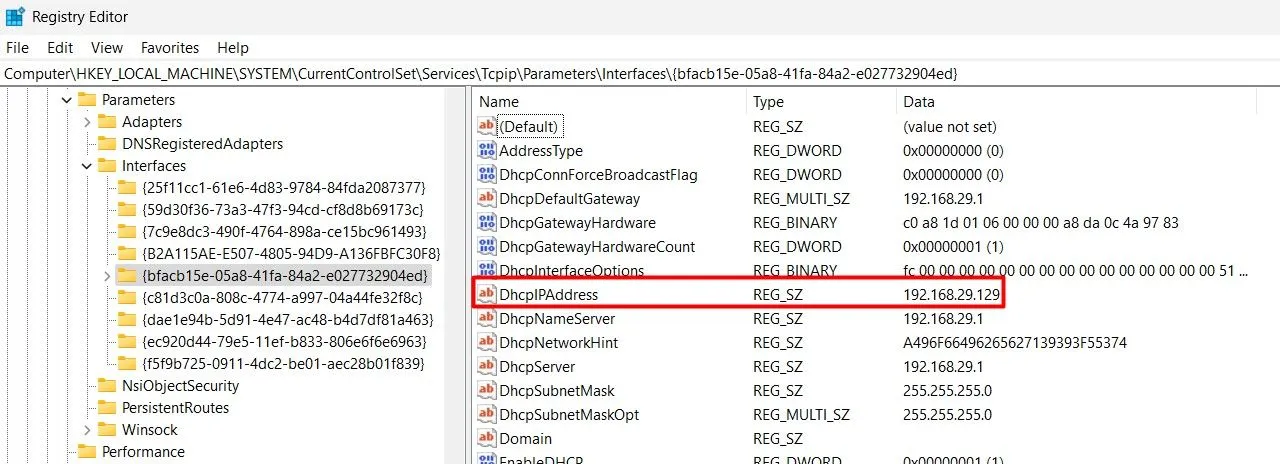Click the A496F664962656271393 93F55374 data cell

1015,342
